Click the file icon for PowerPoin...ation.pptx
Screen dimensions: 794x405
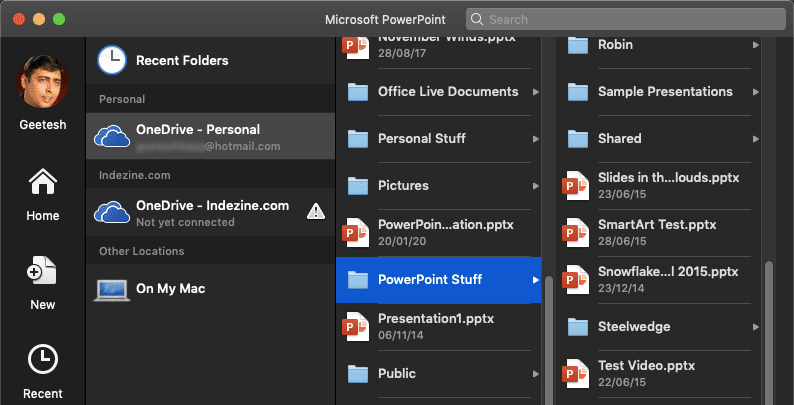(356, 232)
